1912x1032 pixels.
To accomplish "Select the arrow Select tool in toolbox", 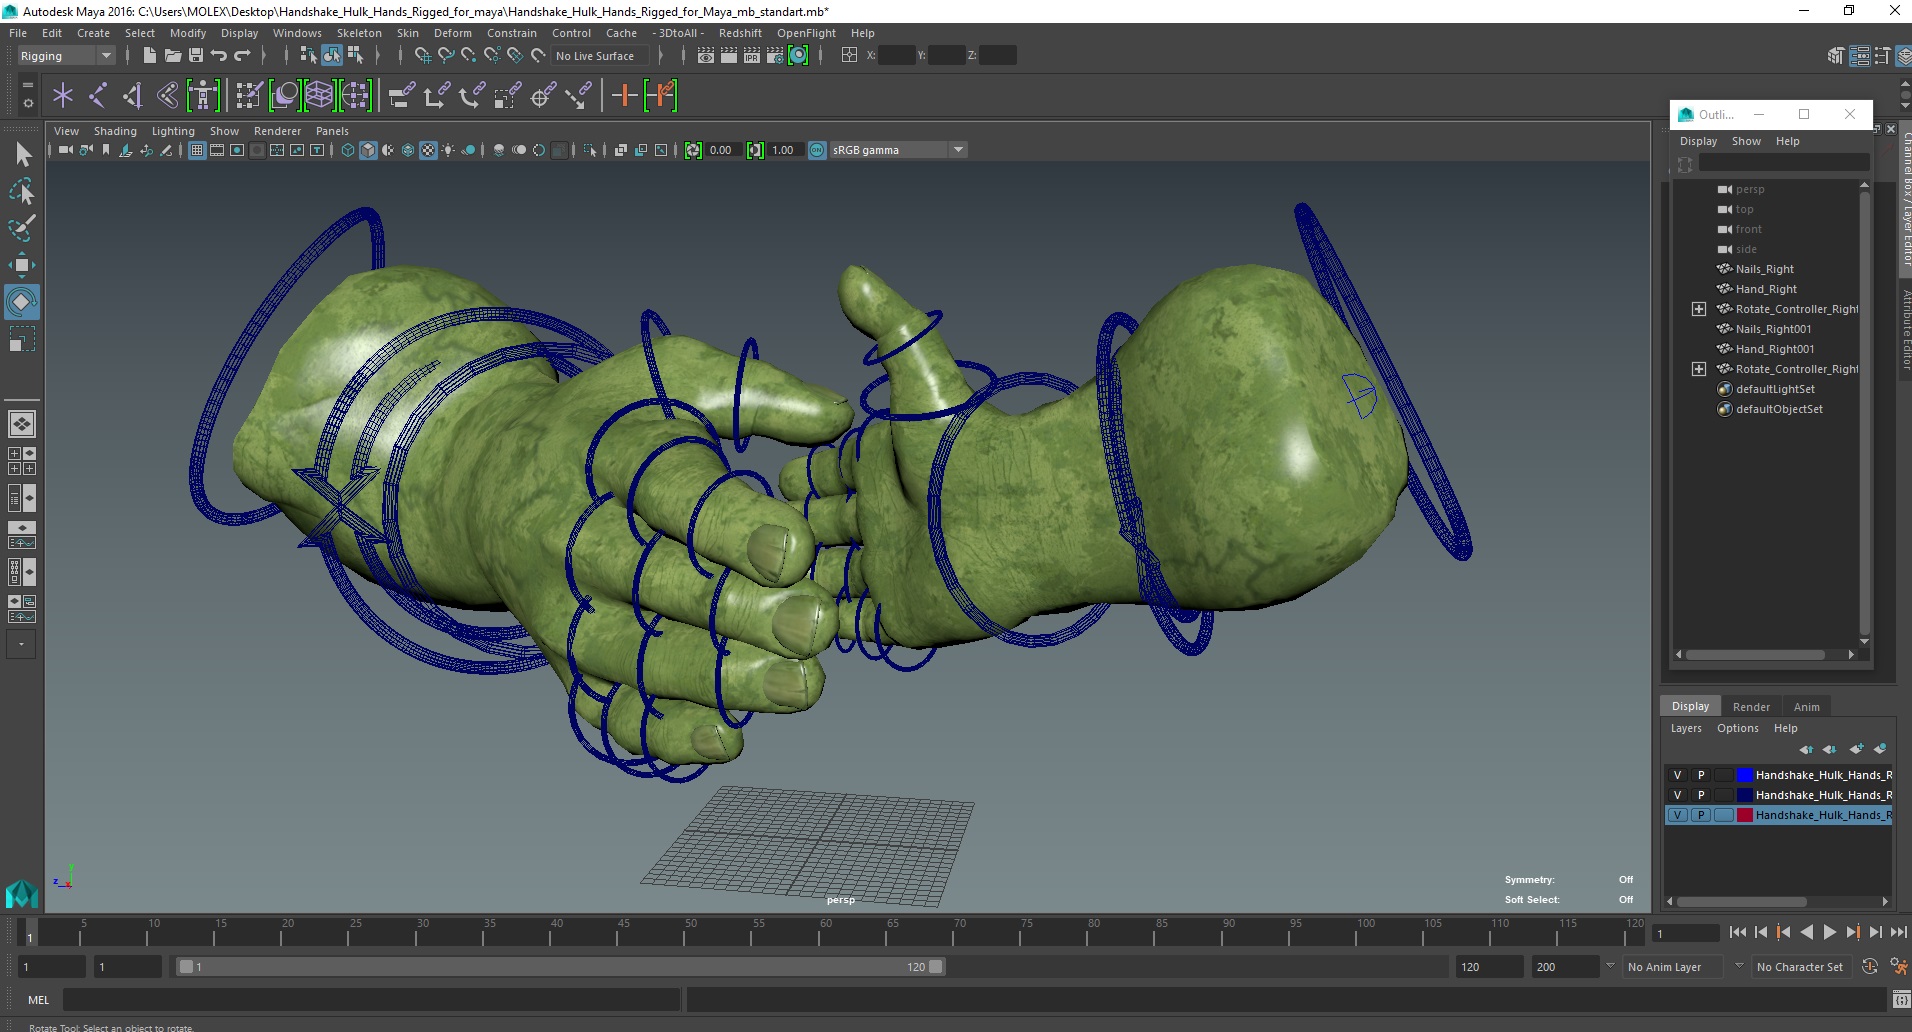I will click(x=23, y=154).
